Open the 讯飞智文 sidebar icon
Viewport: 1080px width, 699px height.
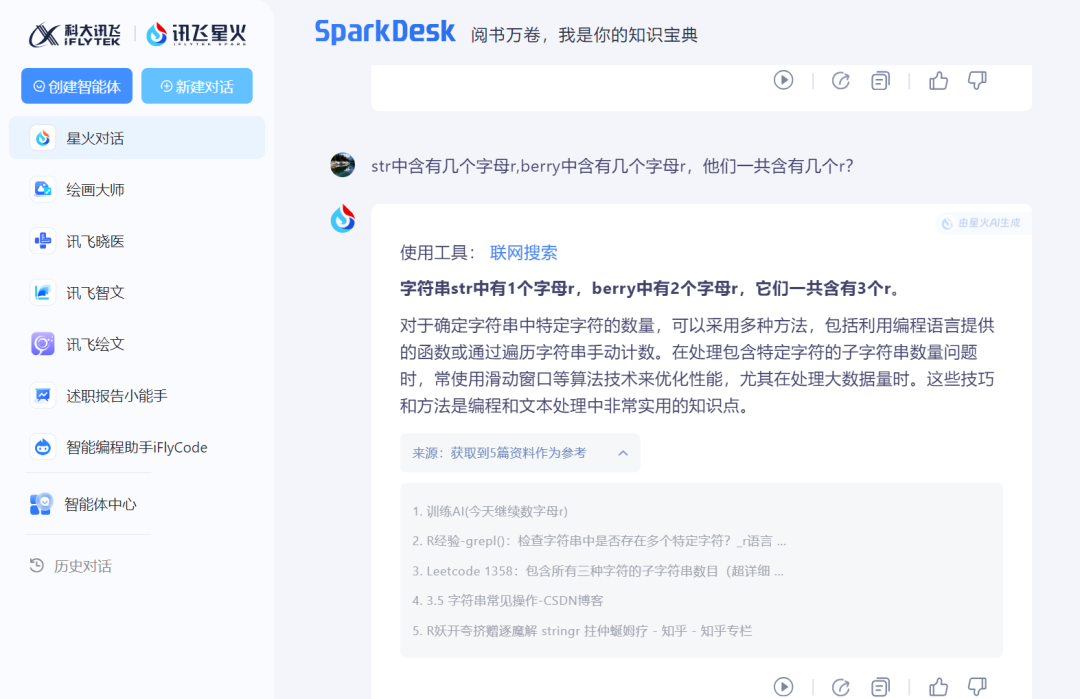click(x=43, y=293)
